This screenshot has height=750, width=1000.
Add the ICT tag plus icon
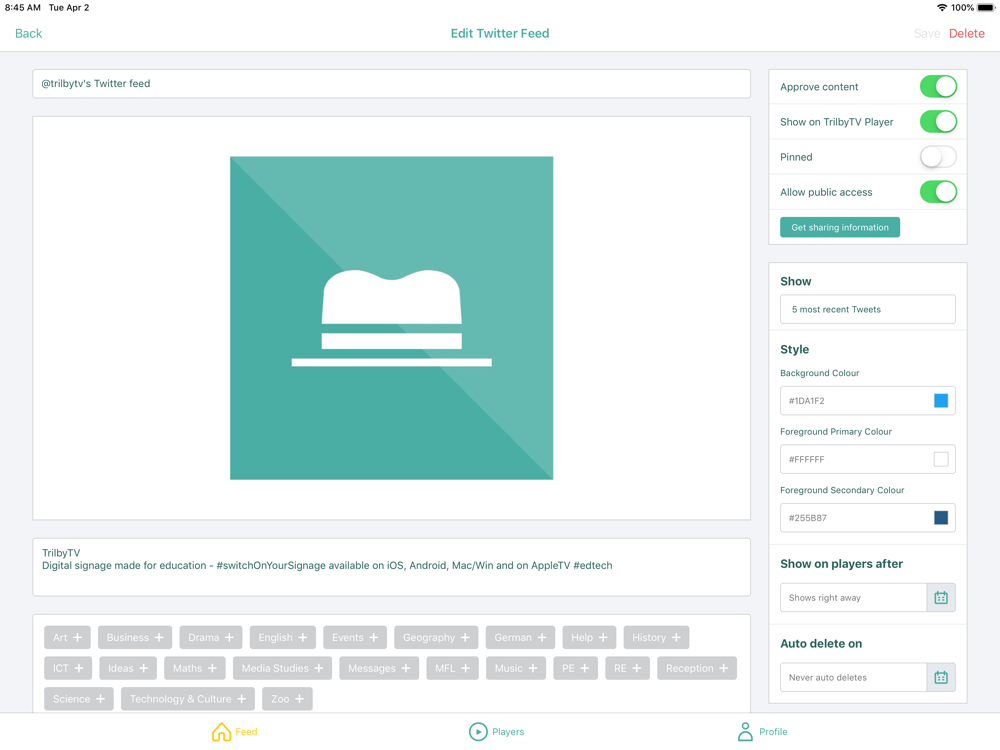pyautogui.click(x=78, y=668)
